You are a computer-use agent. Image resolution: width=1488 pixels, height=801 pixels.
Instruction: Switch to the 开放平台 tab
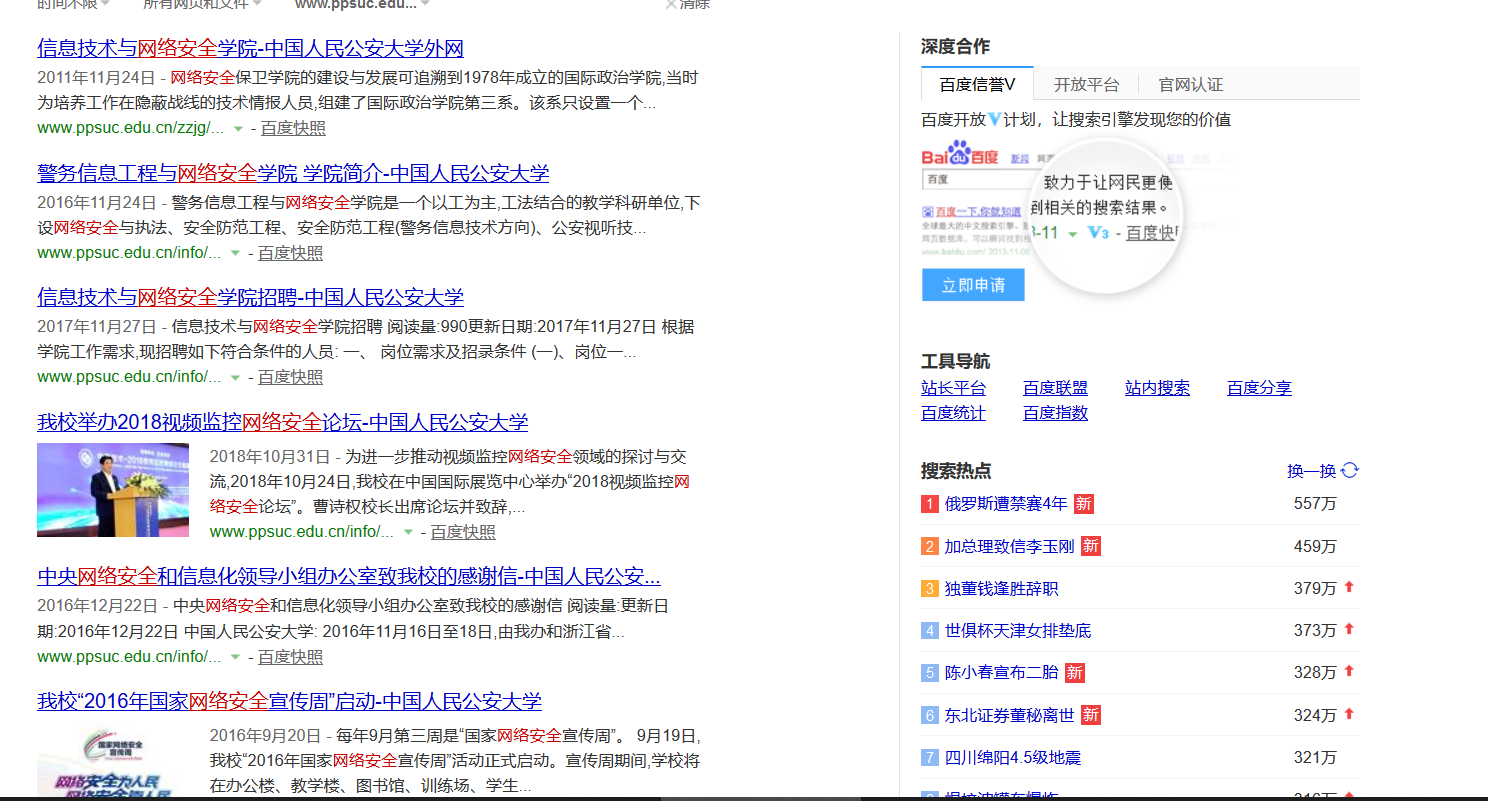point(1086,85)
